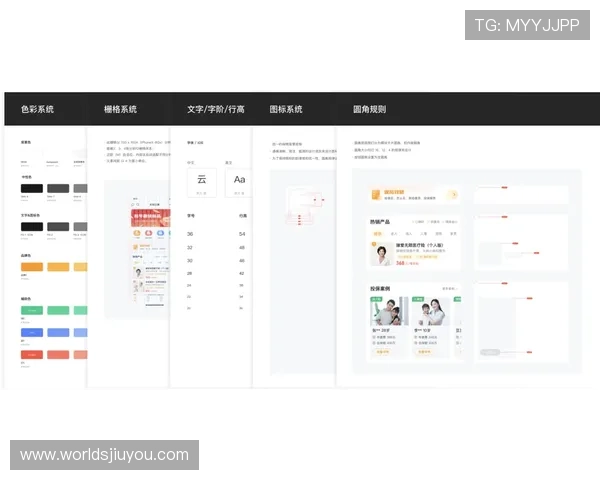Viewport: 600px width, 480px height.
Task: Click the red promotional banner in phone mockup
Action: [x=150, y=218]
